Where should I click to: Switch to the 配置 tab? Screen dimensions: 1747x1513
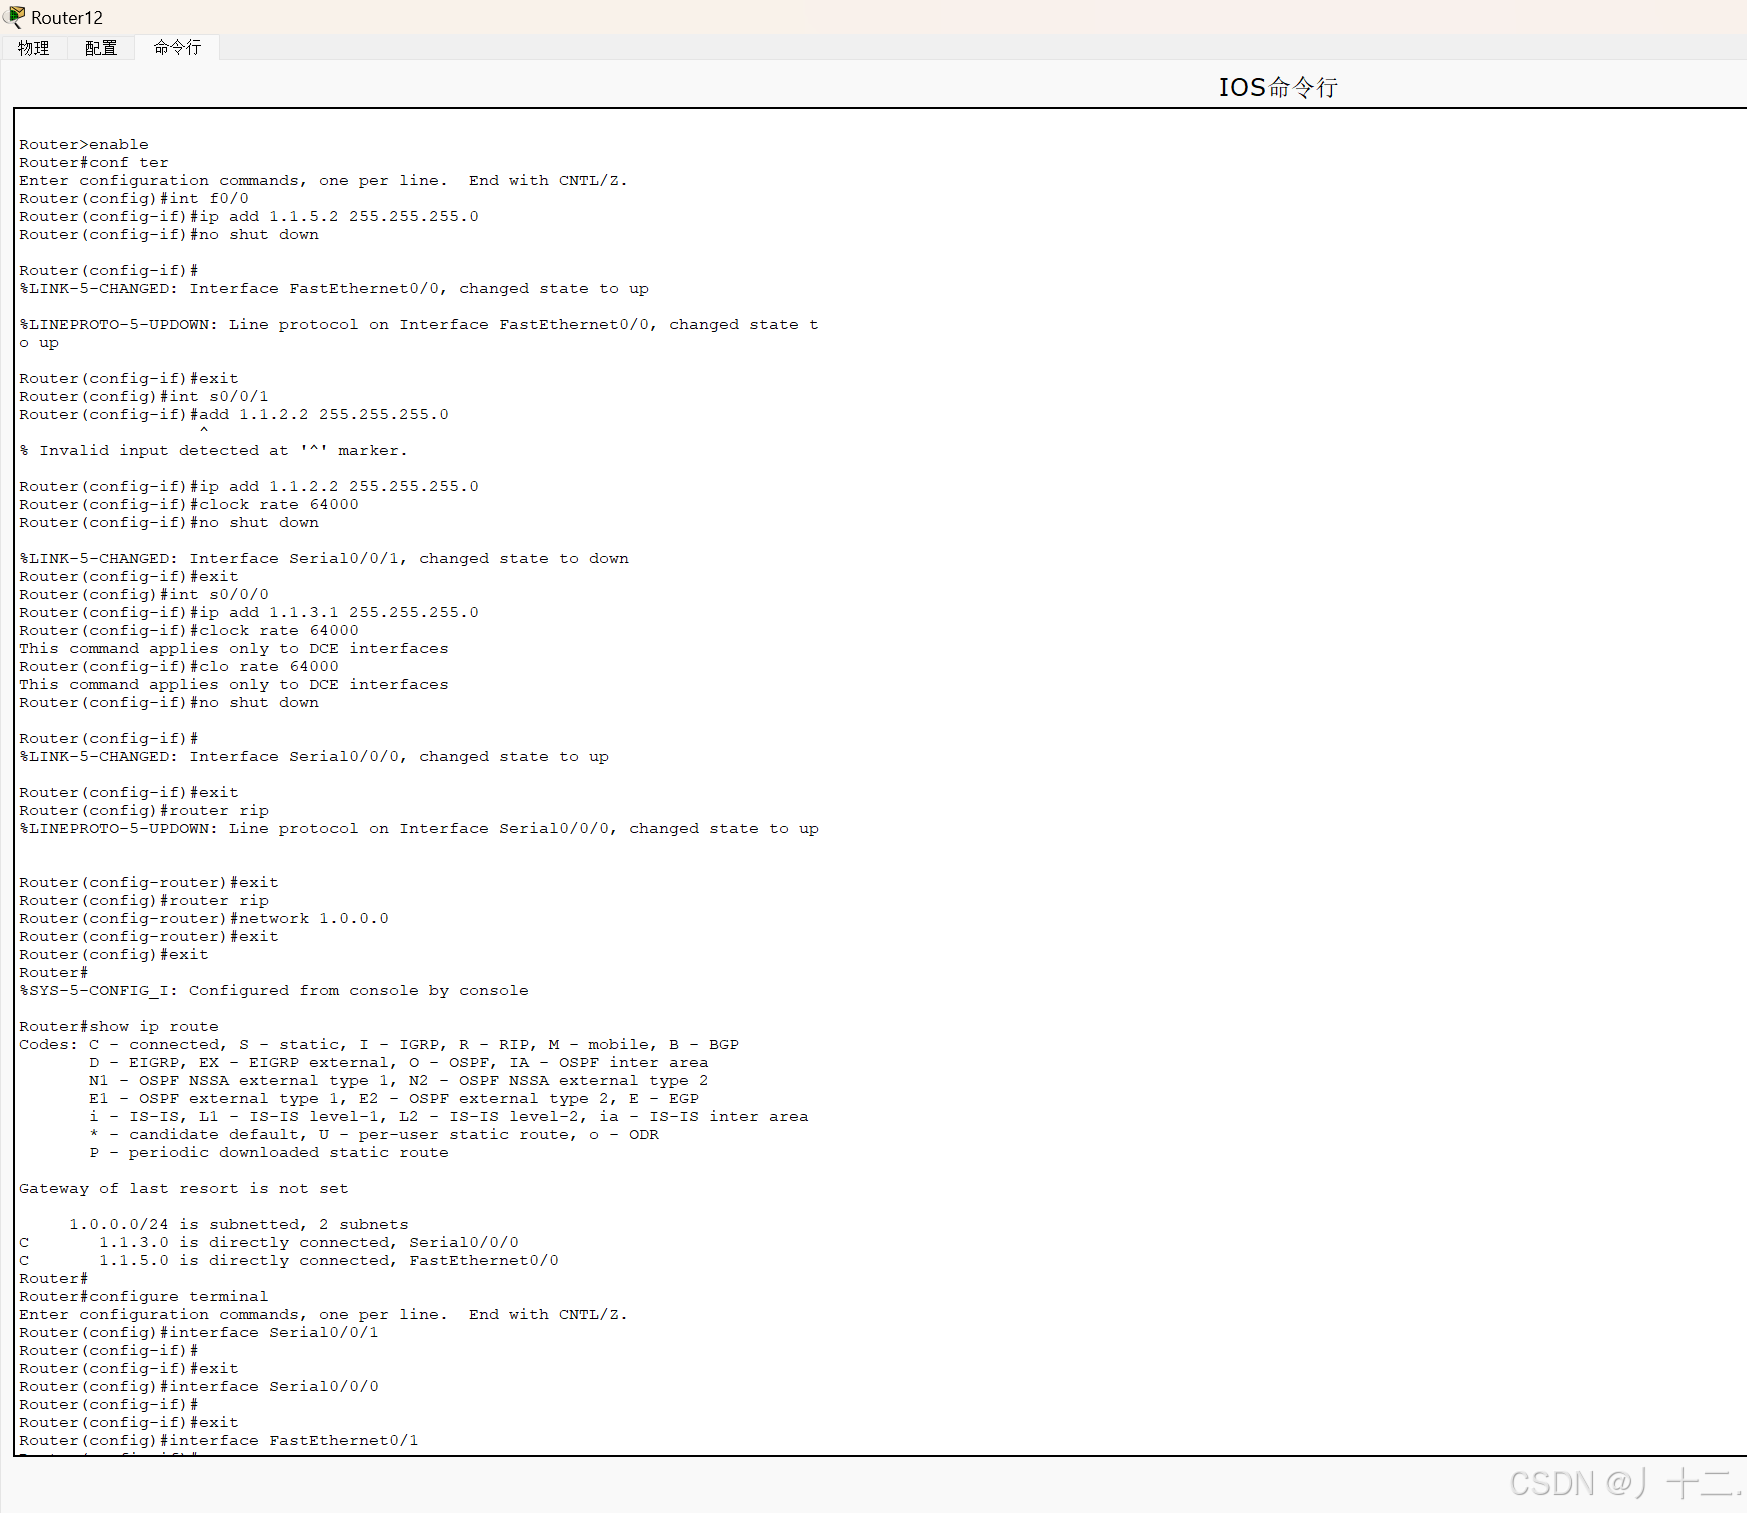(100, 47)
